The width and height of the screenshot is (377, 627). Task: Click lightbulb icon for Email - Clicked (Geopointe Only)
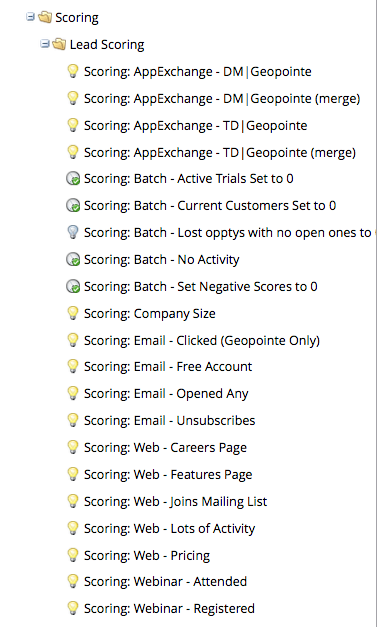pos(73,340)
